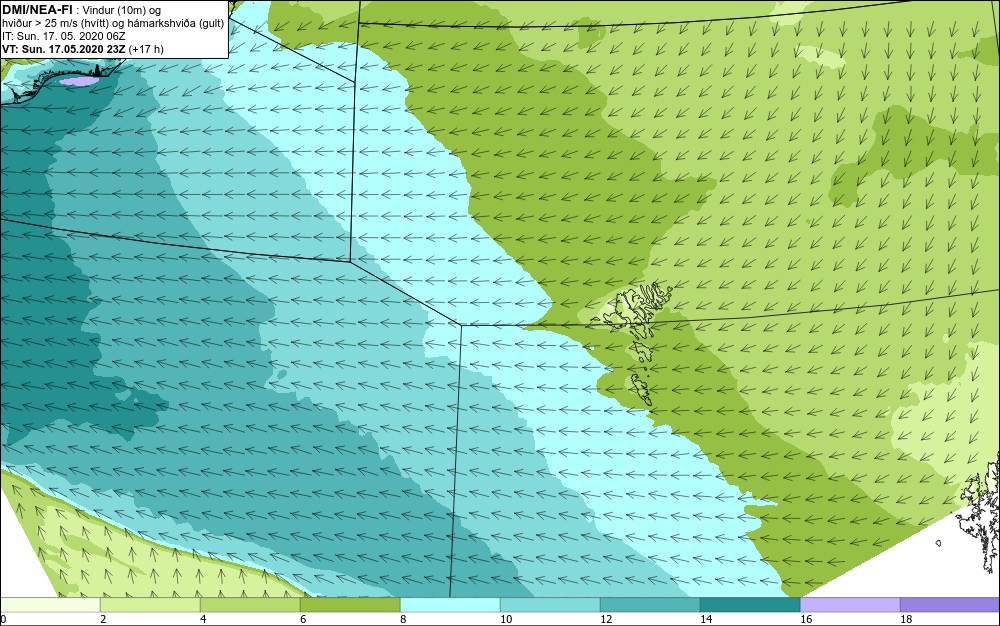
Task: Click the 2–4 m/s light green swatch
Action: 151,604
